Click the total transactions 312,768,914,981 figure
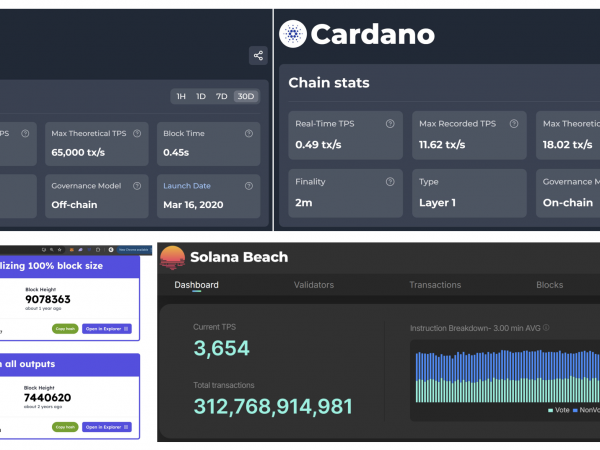600x450 pixels. 273,406
